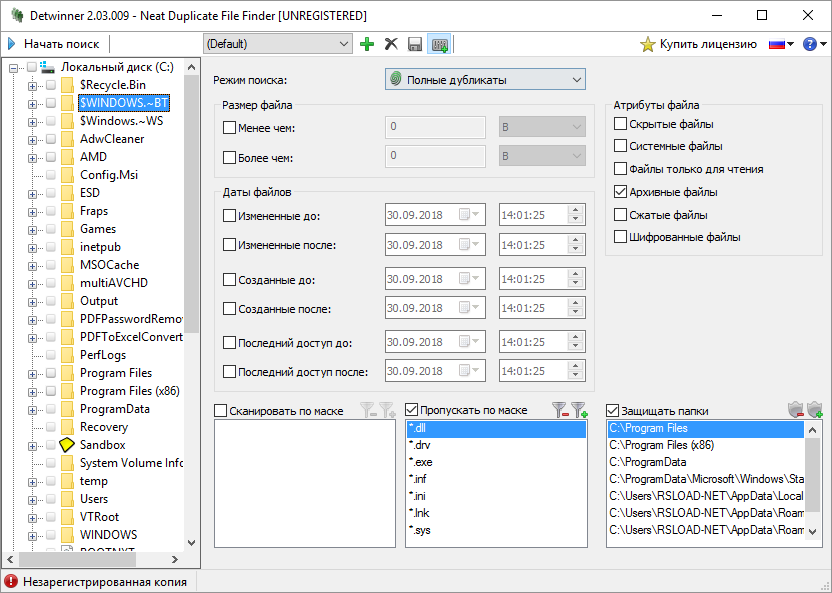Open calendar for Modified before date

(469, 215)
